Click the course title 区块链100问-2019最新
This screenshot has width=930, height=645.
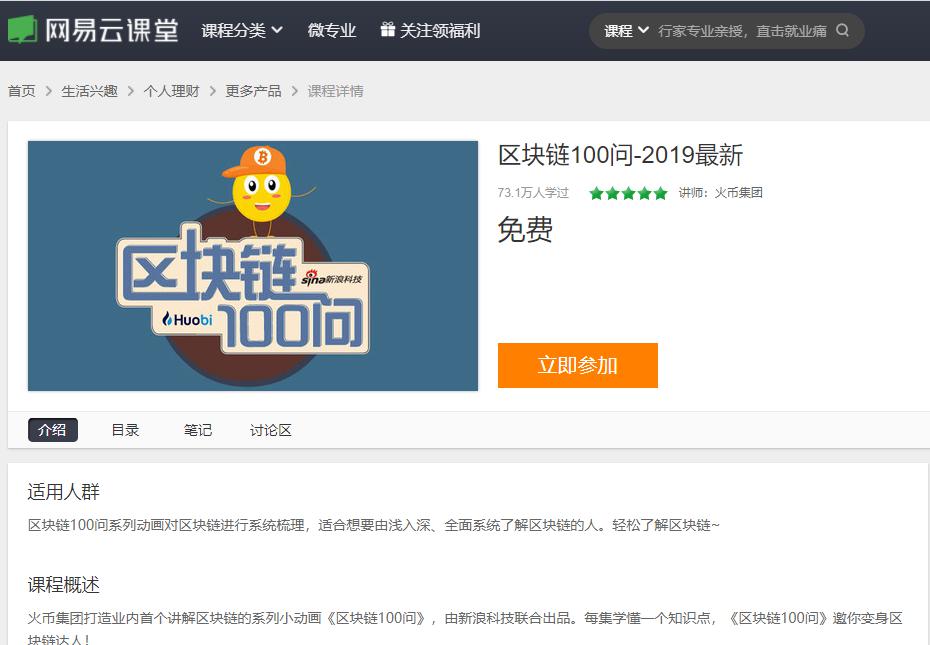click(x=620, y=155)
